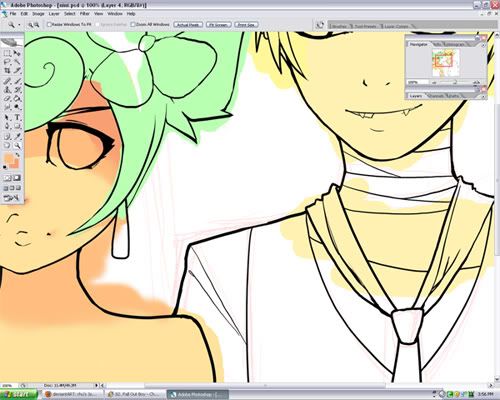Choose Full Screen Mode without menu bar

[x=18, y=188]
